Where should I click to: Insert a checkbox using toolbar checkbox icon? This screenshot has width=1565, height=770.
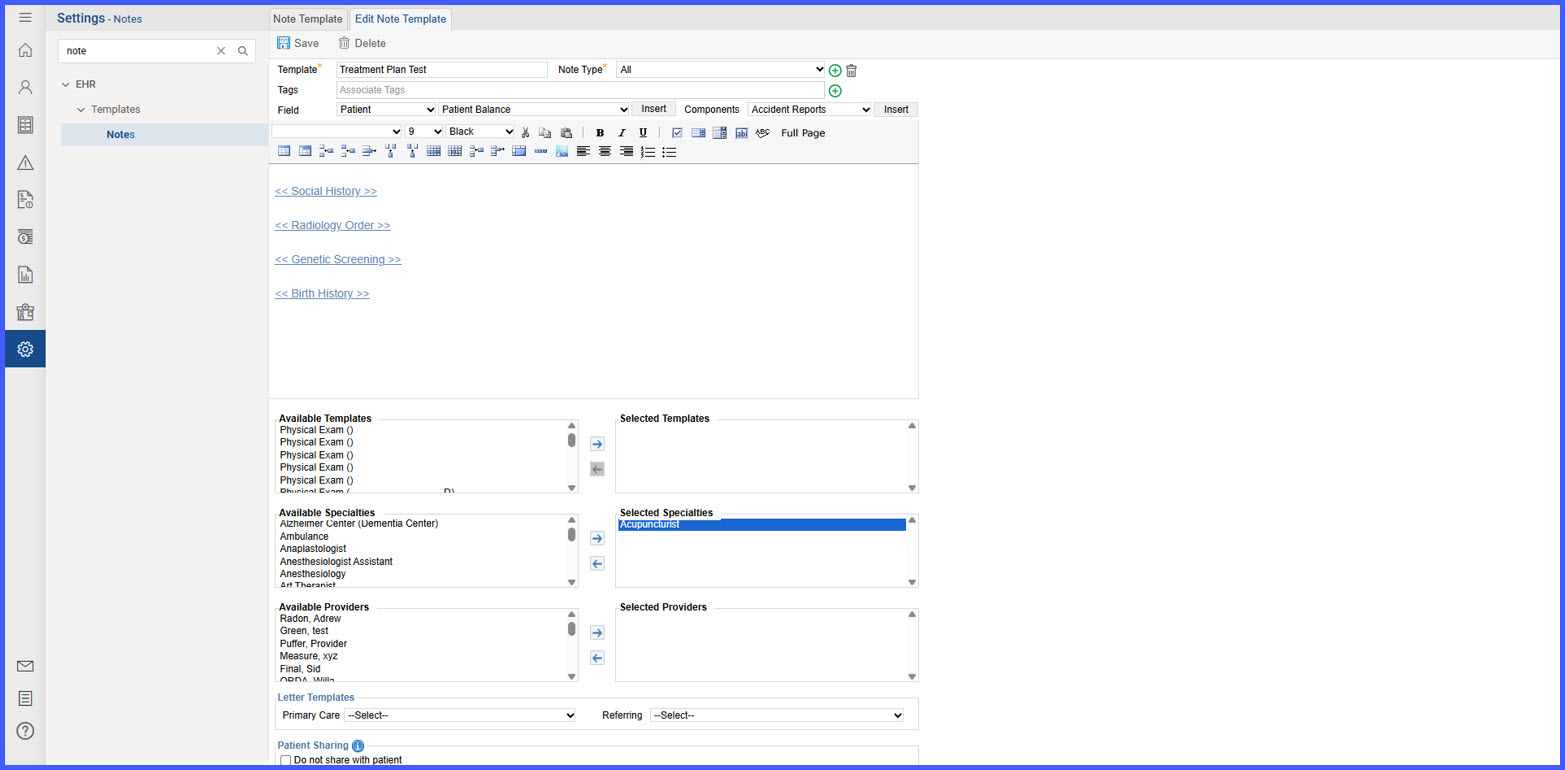click(677, 132)
